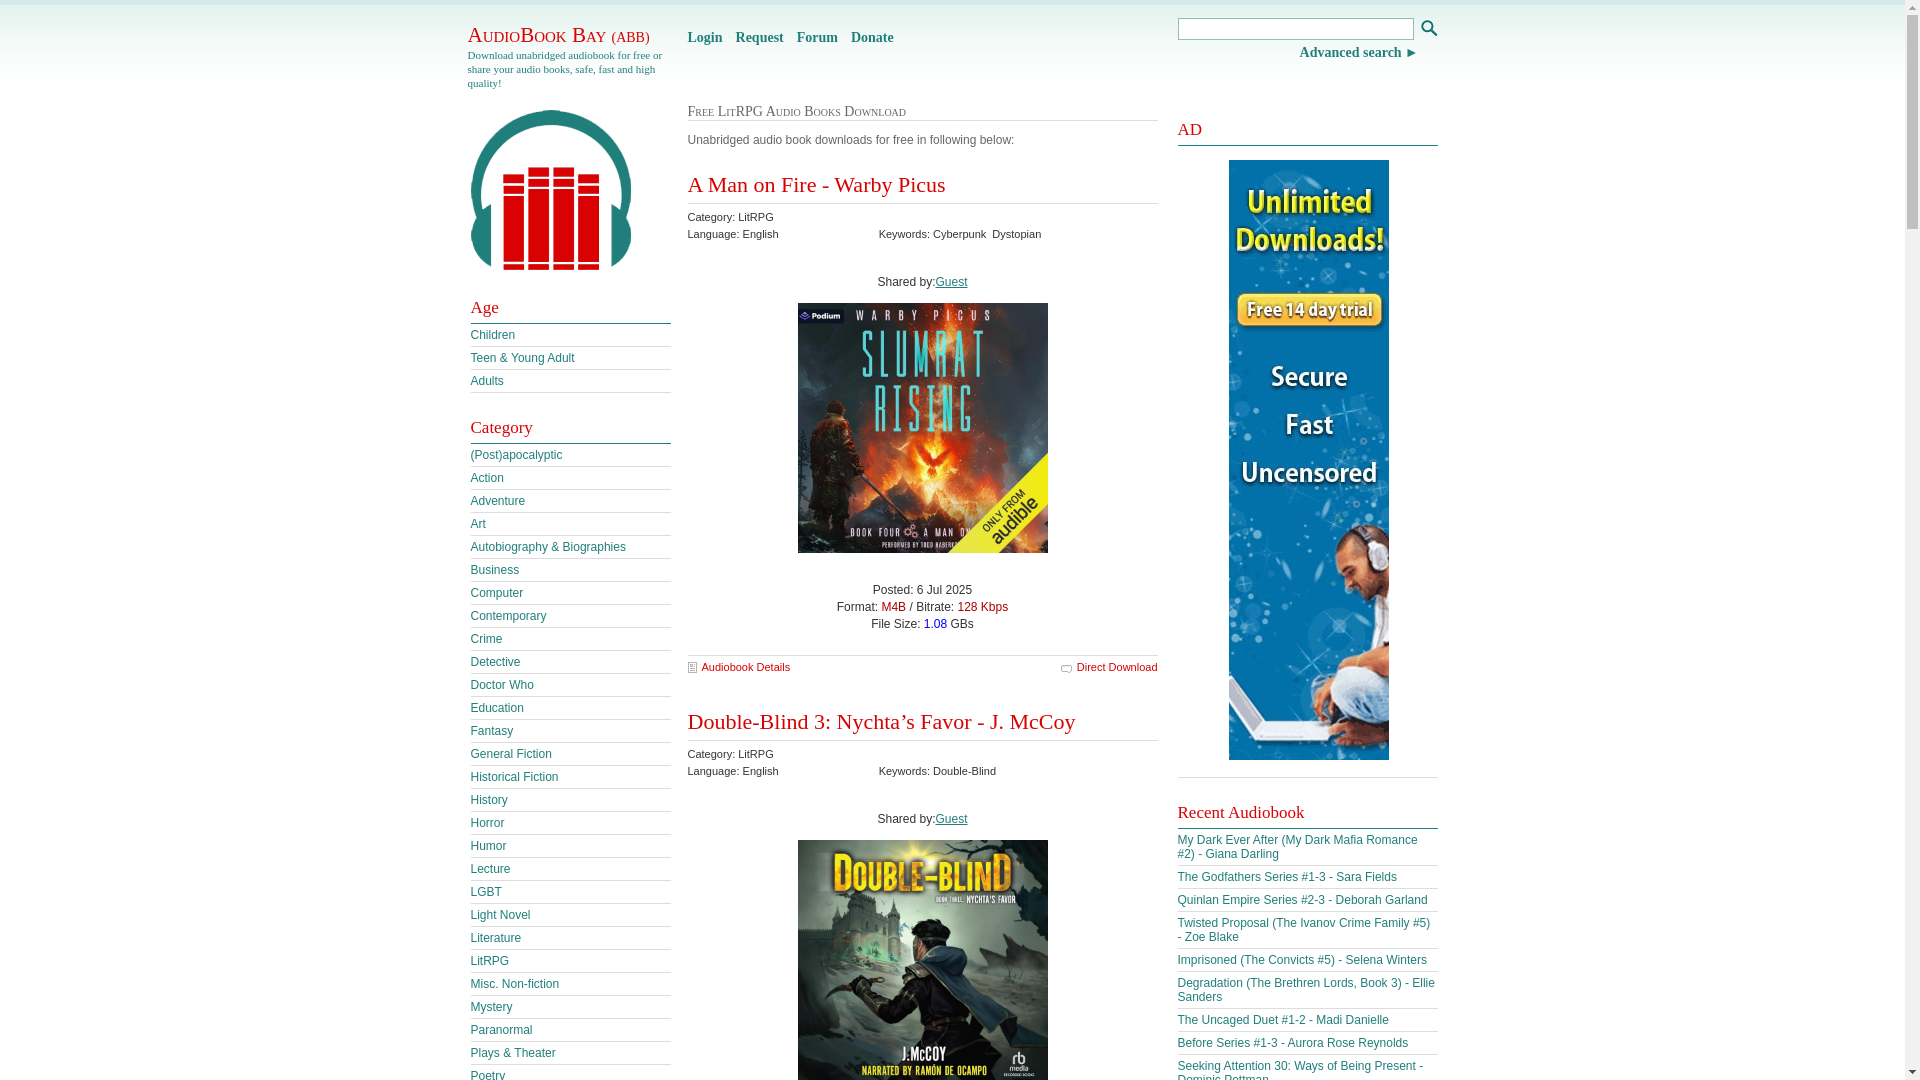
Task: Open Light Novel category
Action: 500,915
